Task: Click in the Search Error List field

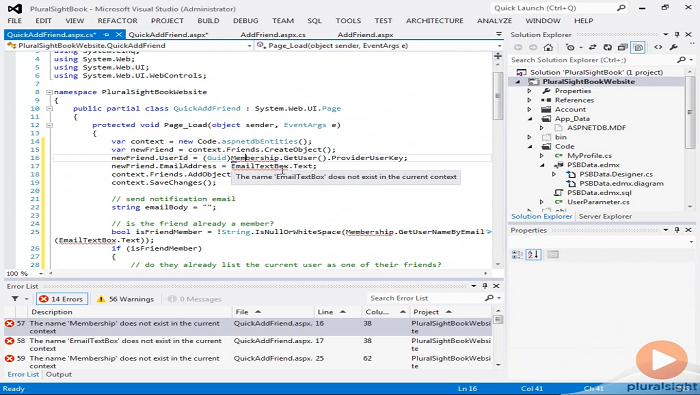Action: click(x=425, y=298)
